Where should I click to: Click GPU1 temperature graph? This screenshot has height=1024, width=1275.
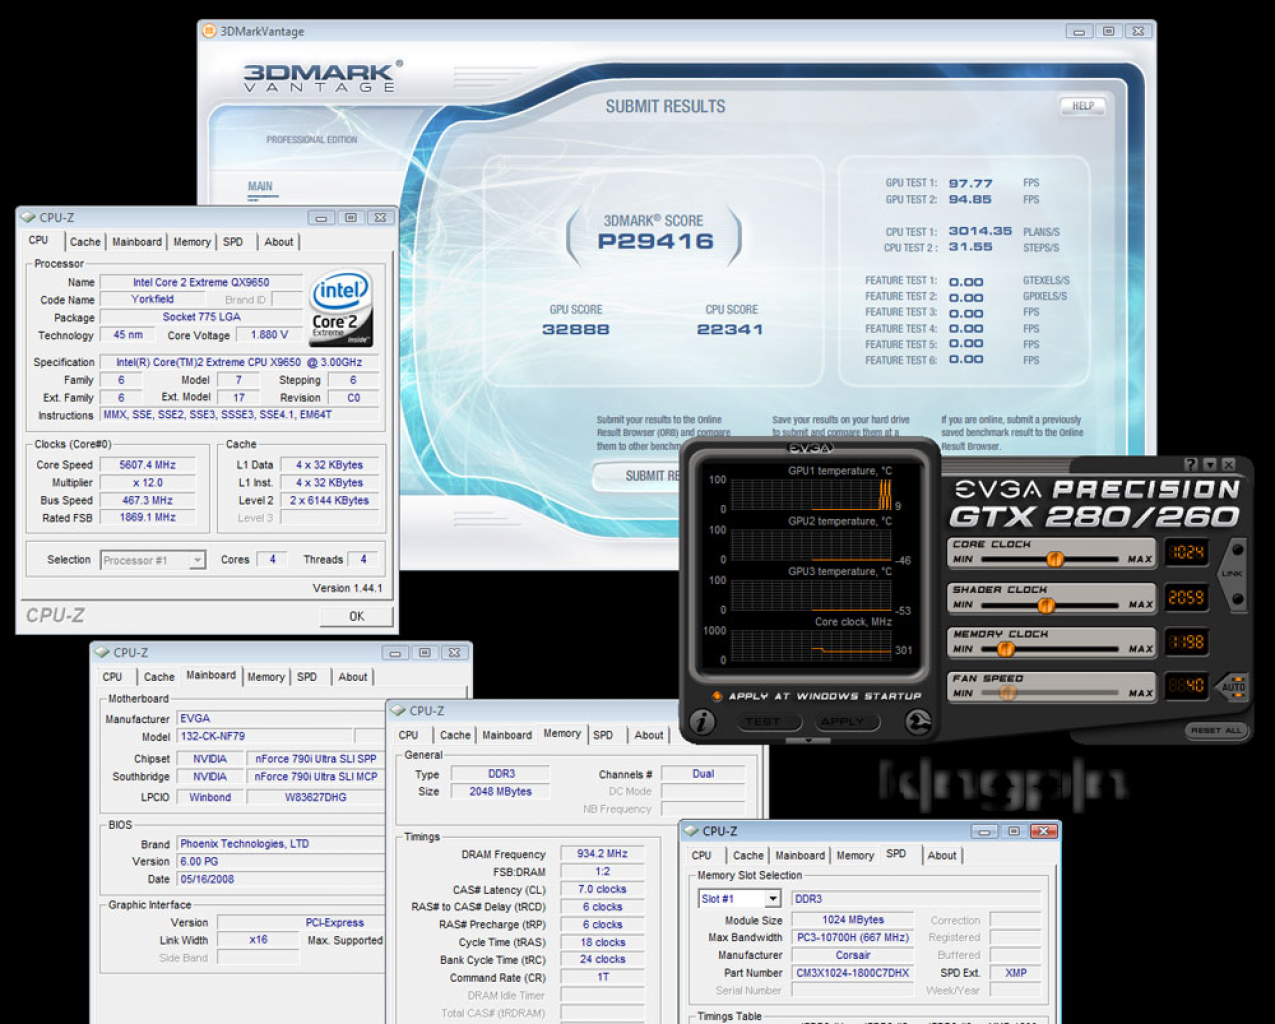point(811,494)
